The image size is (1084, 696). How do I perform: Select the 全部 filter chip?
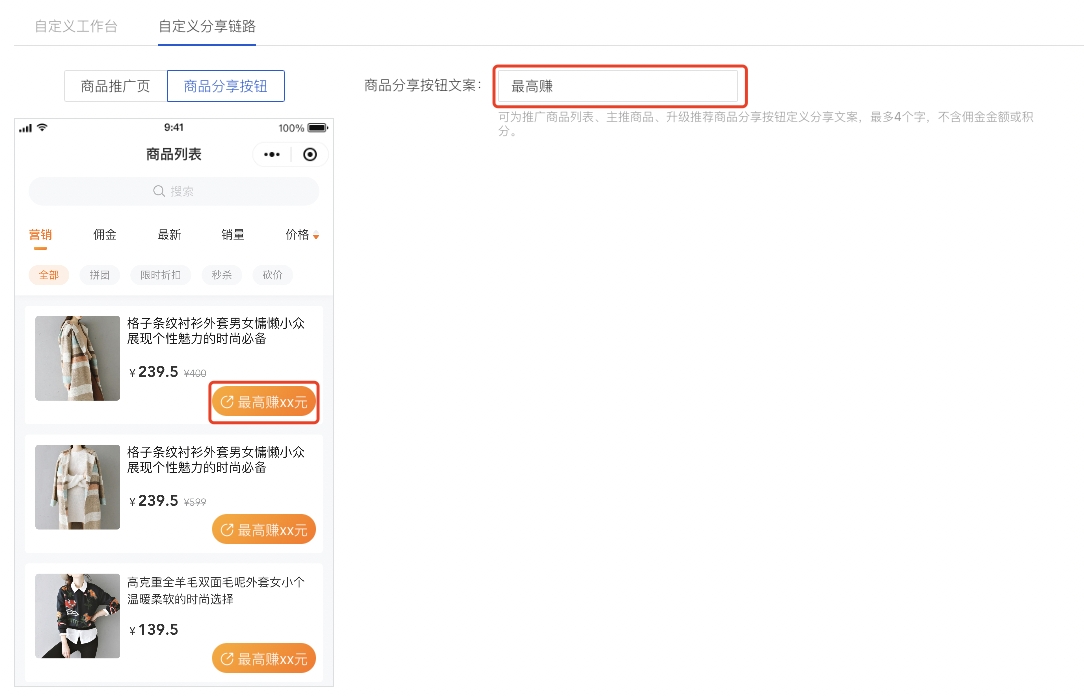tap(48, 275)
